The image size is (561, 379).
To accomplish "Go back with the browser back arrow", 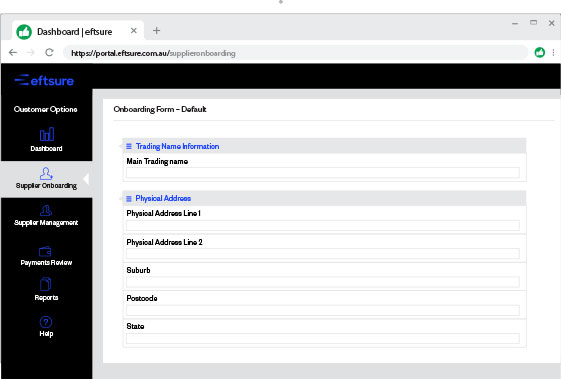I will pyautogui.click(x=13, y=53).
